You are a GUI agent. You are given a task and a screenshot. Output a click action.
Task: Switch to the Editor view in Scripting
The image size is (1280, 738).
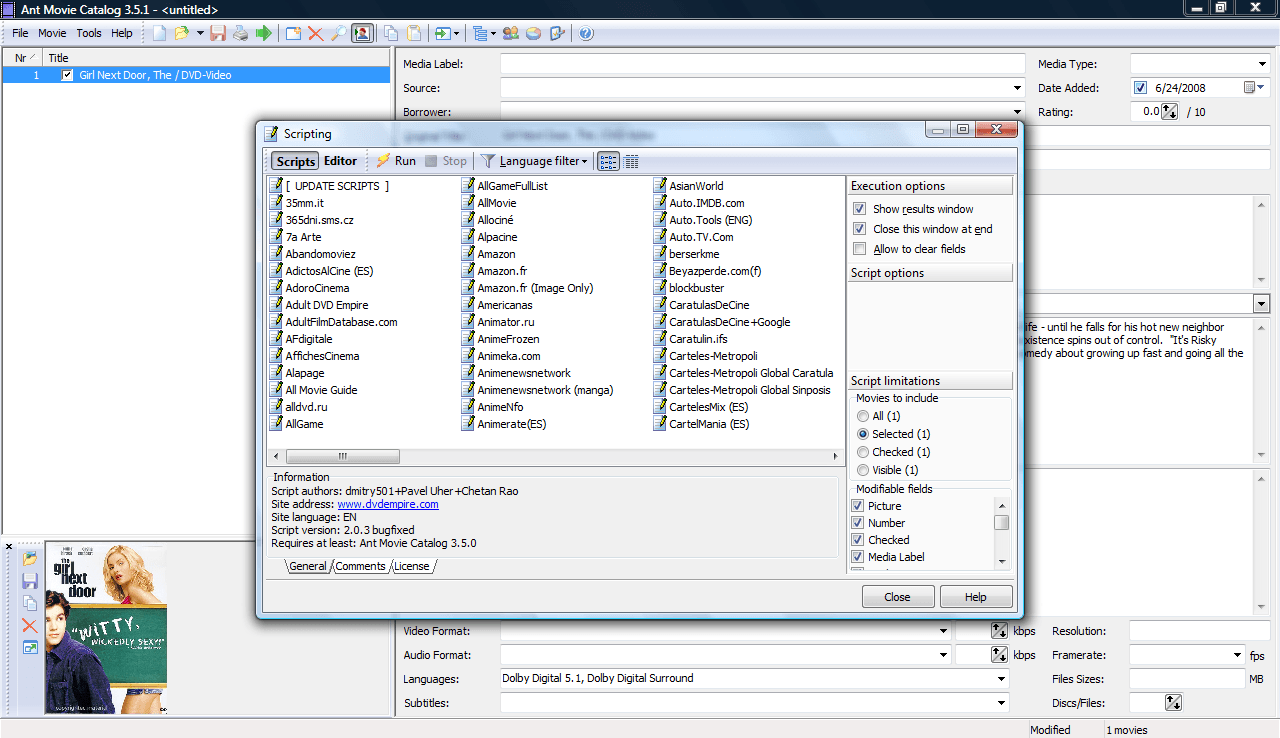point(340,161)
